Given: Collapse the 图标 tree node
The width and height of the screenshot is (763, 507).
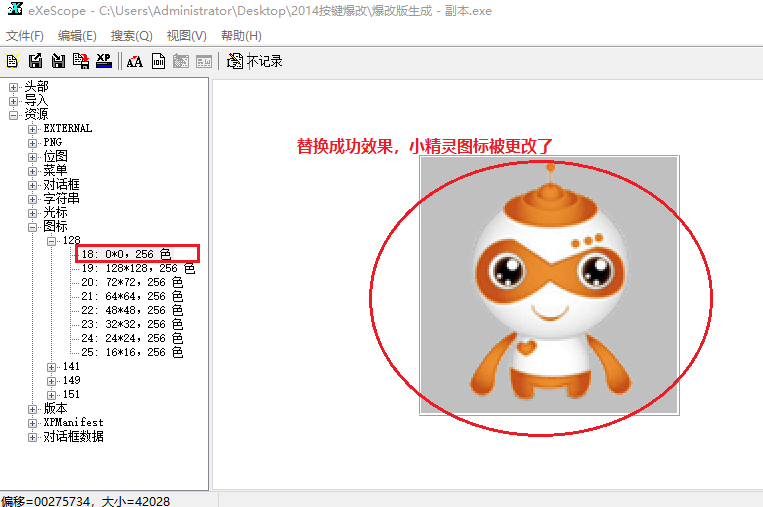Looking at the screenshot, I should [x=33, y=227].
